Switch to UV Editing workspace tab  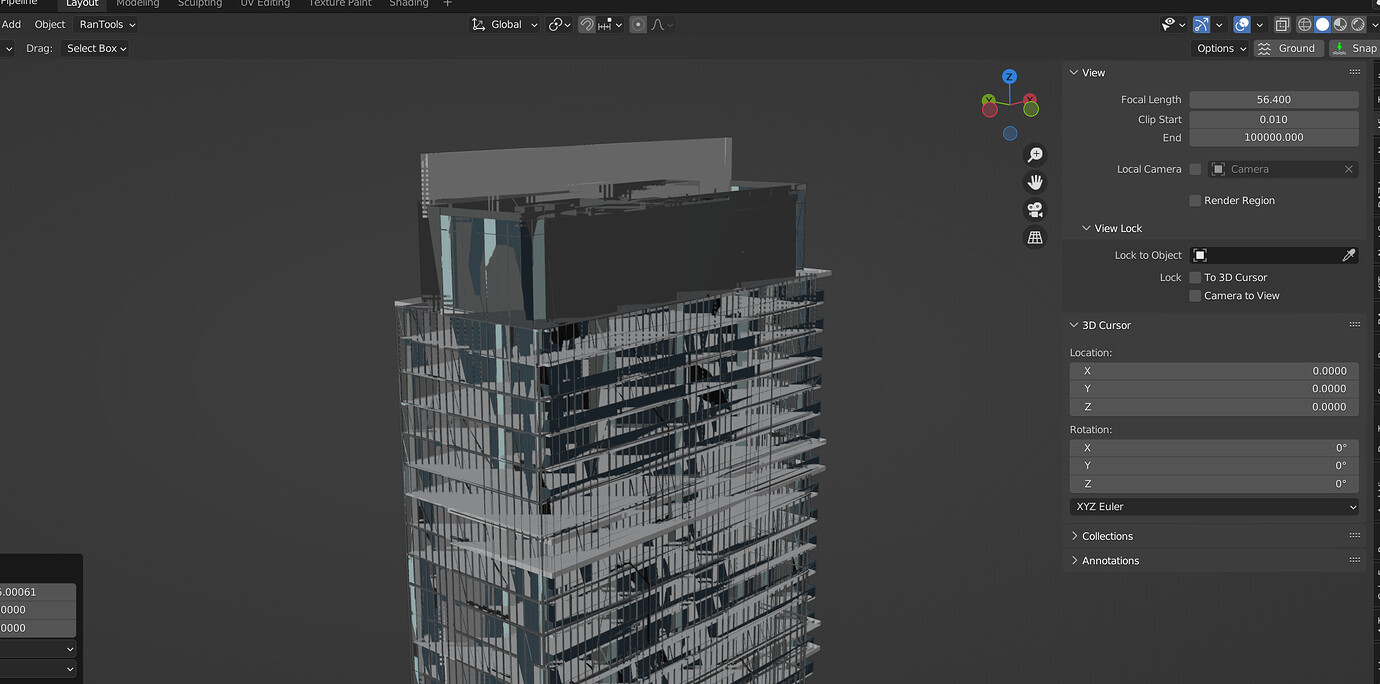[x=265, y=4]
